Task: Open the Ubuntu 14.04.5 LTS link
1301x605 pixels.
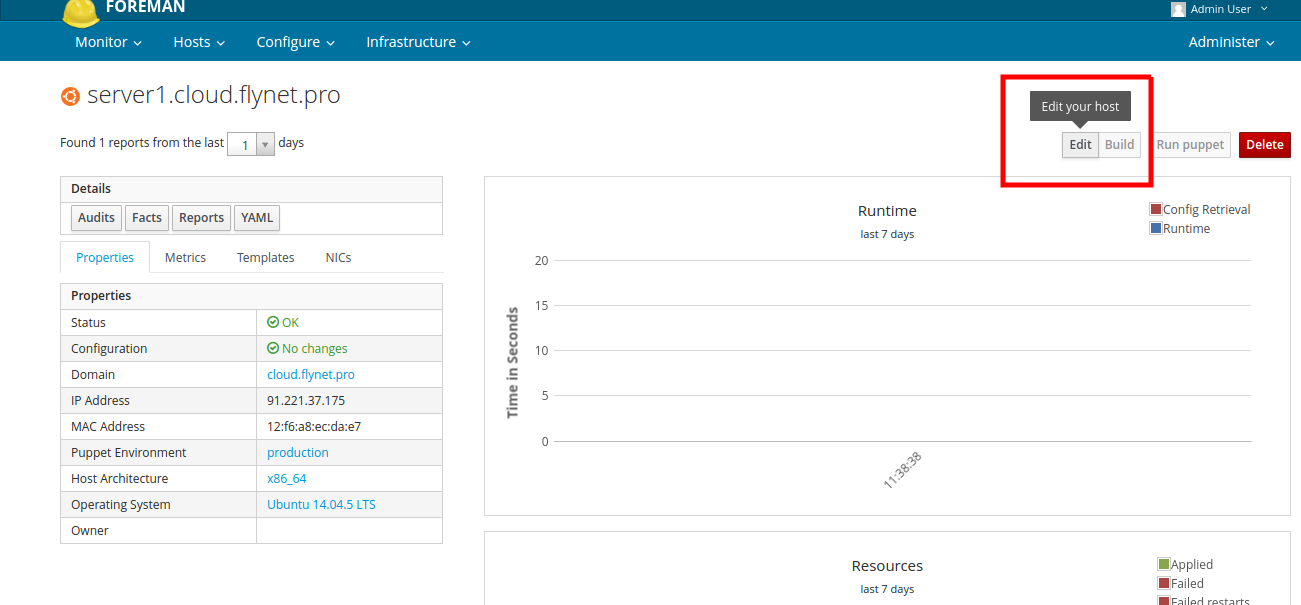Action: [321, 504]
